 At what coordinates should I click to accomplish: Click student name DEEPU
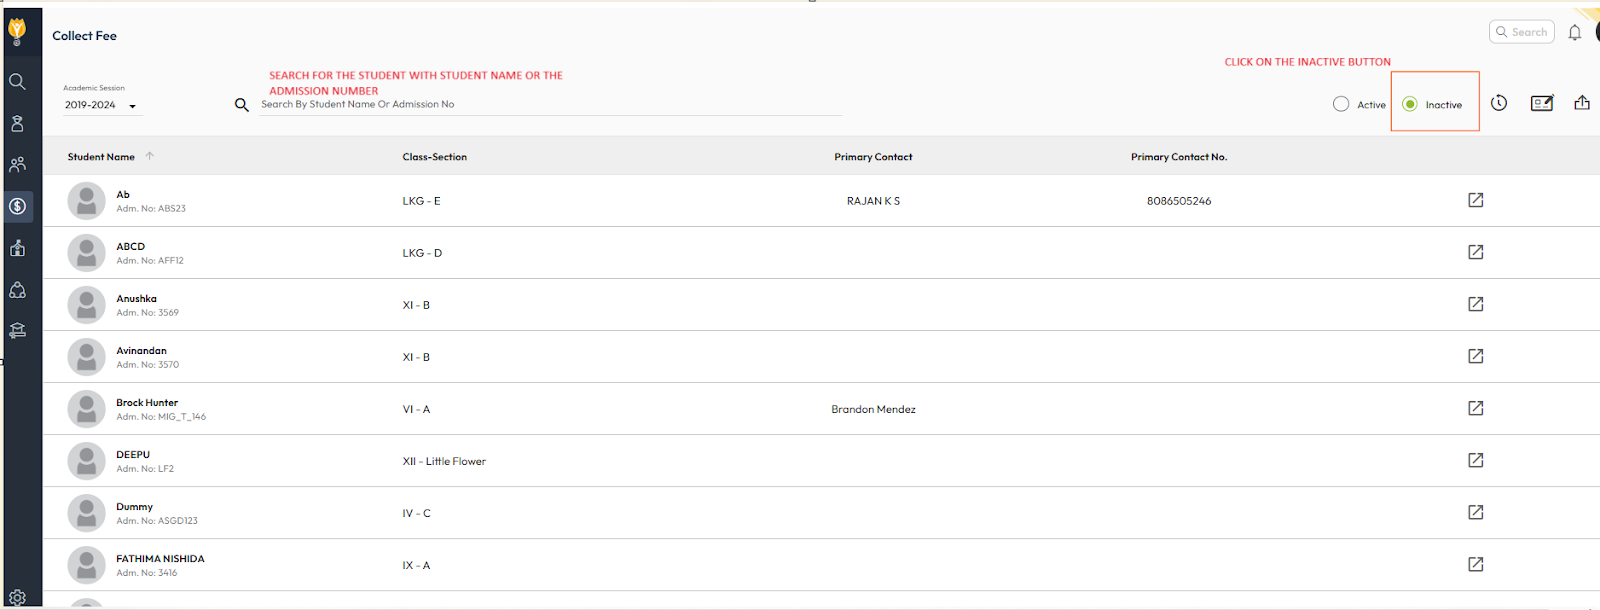tap(133, 454)
